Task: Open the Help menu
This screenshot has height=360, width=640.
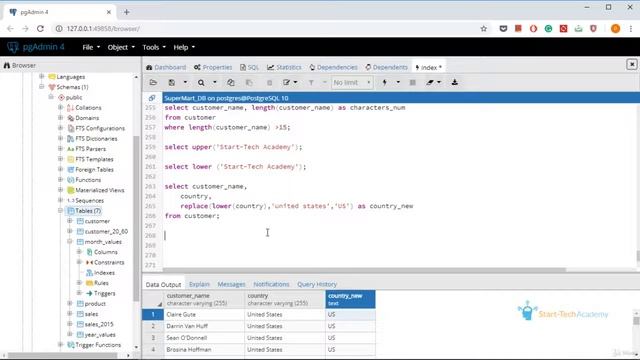Action: point(184,47)
